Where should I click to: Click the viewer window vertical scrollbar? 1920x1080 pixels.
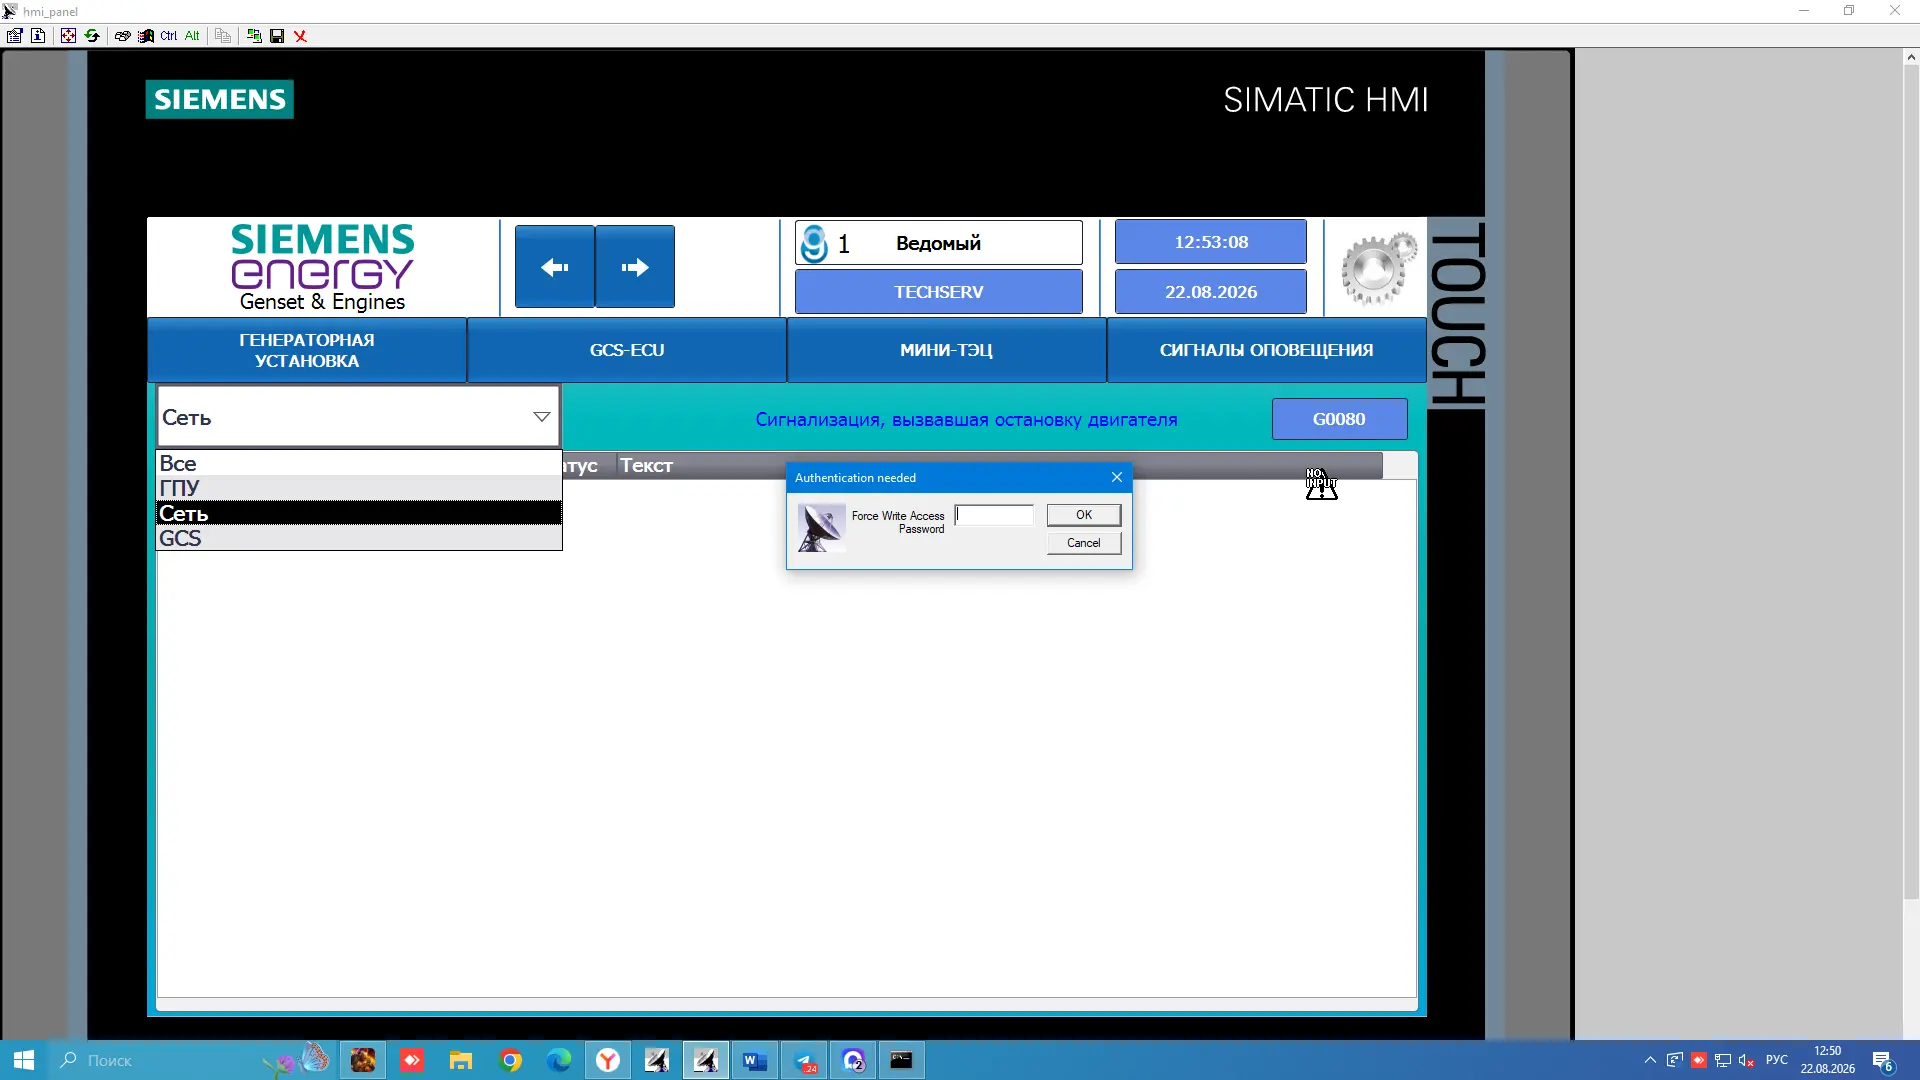coord(1911,480)
